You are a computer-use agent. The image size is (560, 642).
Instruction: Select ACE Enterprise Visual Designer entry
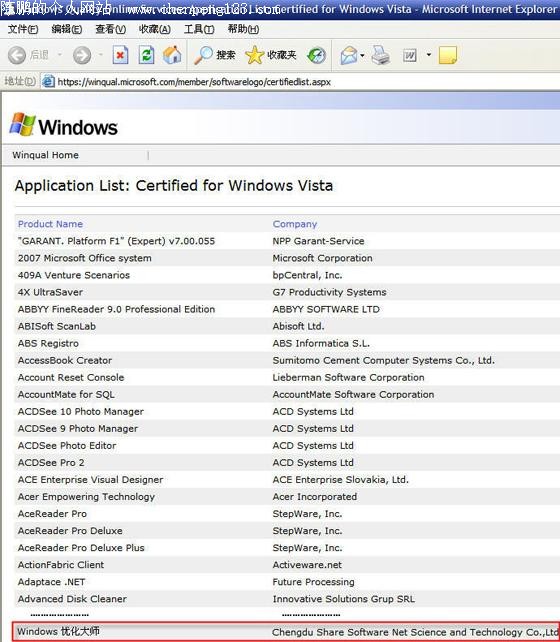click(90, 480)
